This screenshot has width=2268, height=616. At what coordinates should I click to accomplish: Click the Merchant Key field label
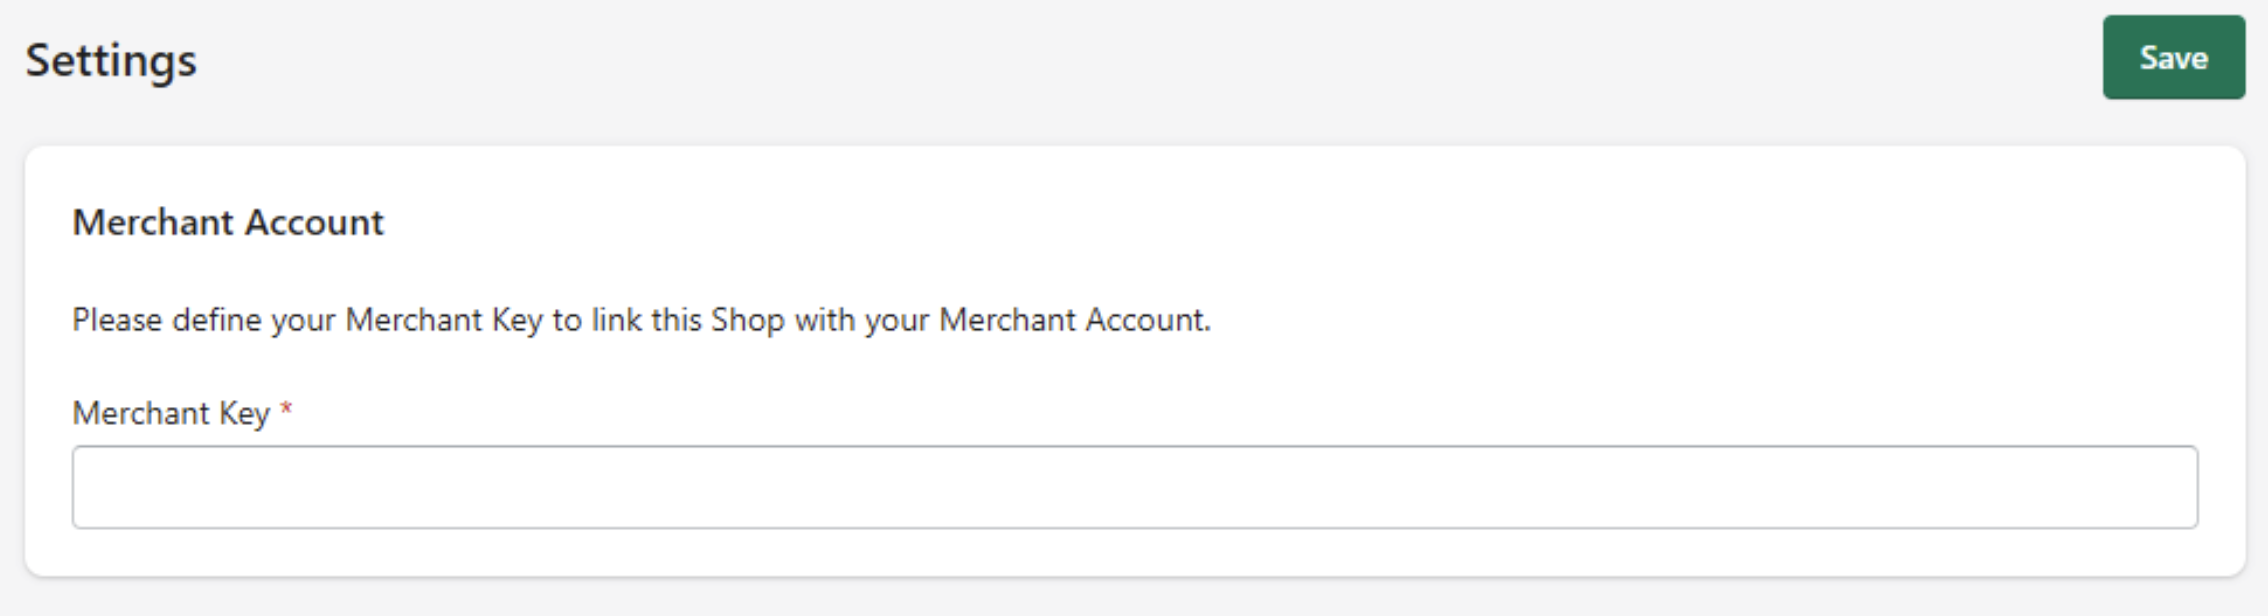[171, 413]
